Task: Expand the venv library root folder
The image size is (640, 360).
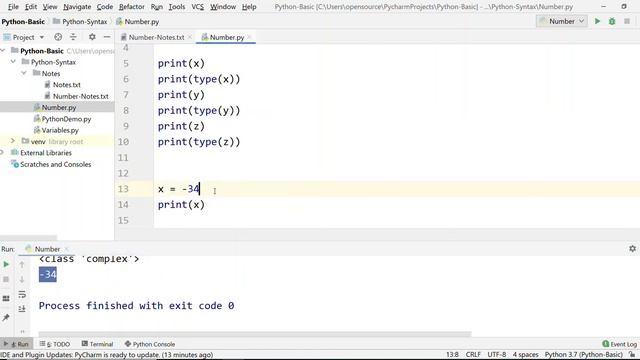Action: coord(13,141)
